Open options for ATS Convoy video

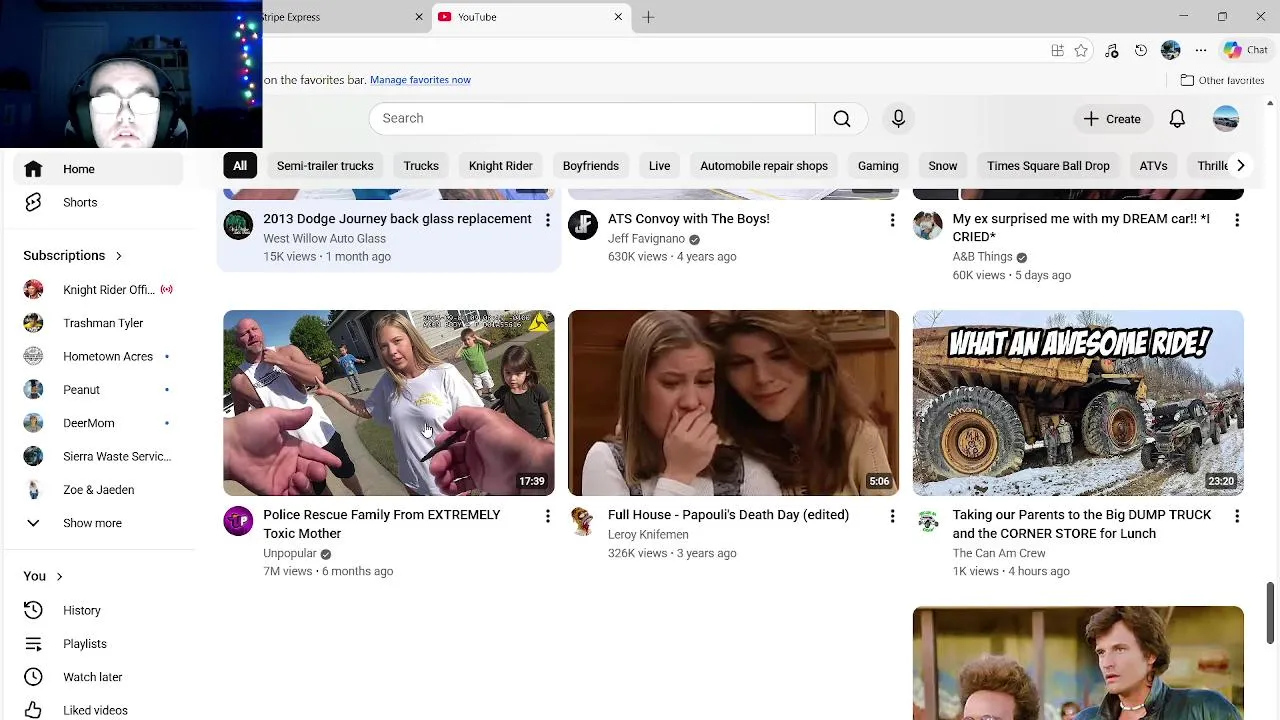892,220
